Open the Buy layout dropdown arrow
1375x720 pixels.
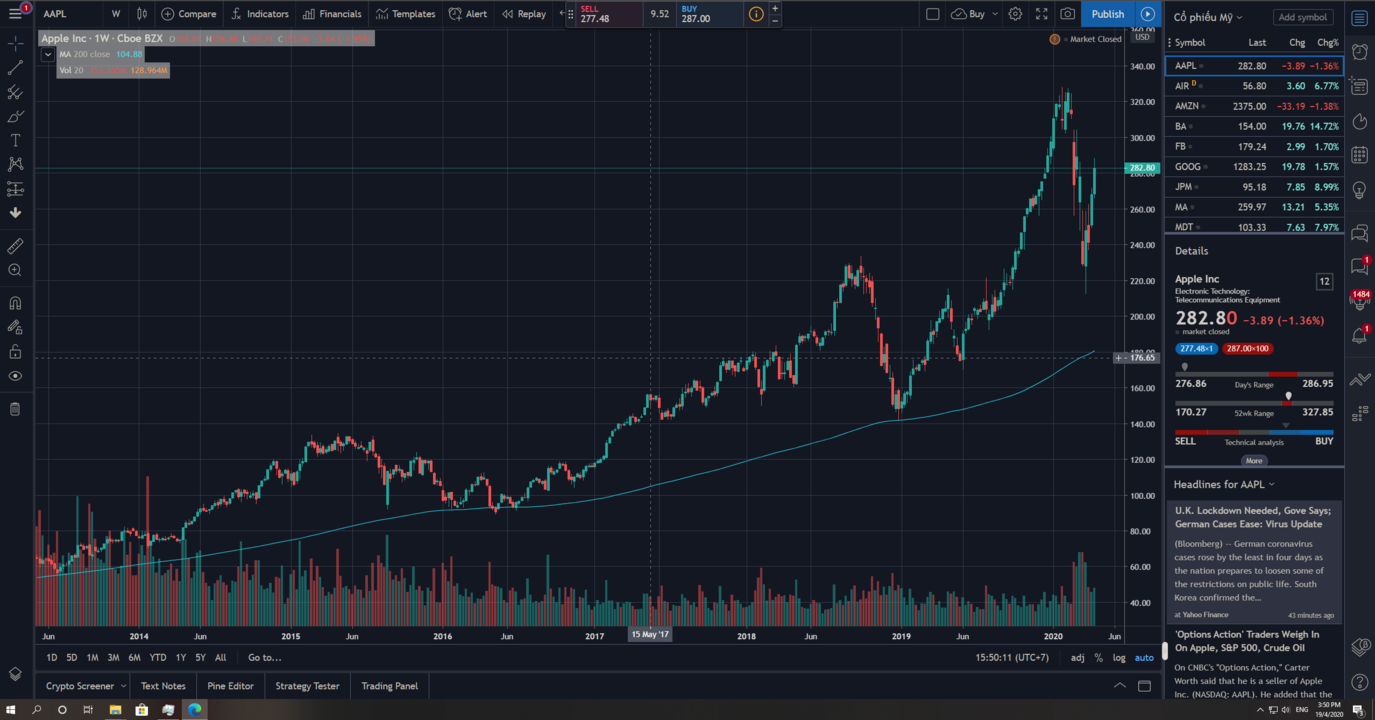[994, 14]
